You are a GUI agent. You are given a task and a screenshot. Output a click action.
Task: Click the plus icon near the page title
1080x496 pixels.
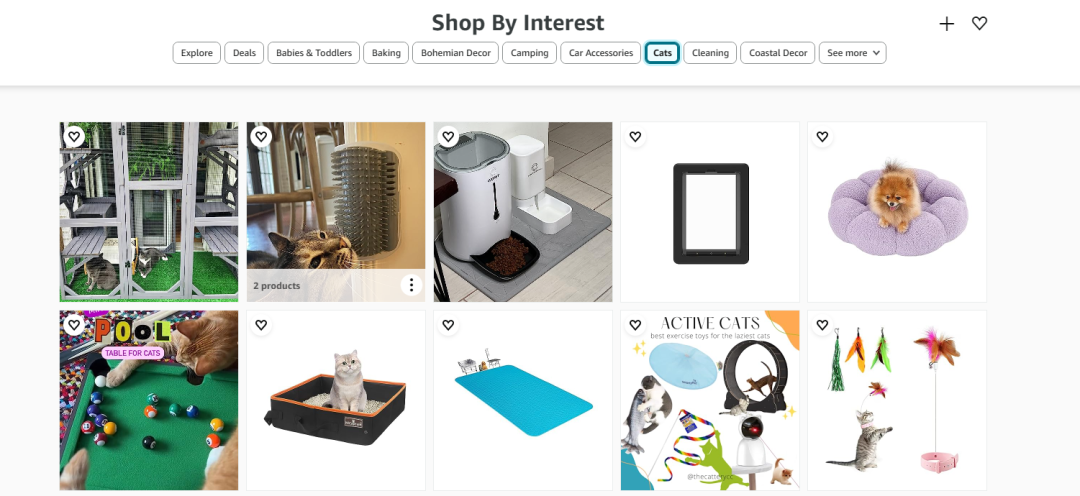pyautogui.click(x=946, y=24)
